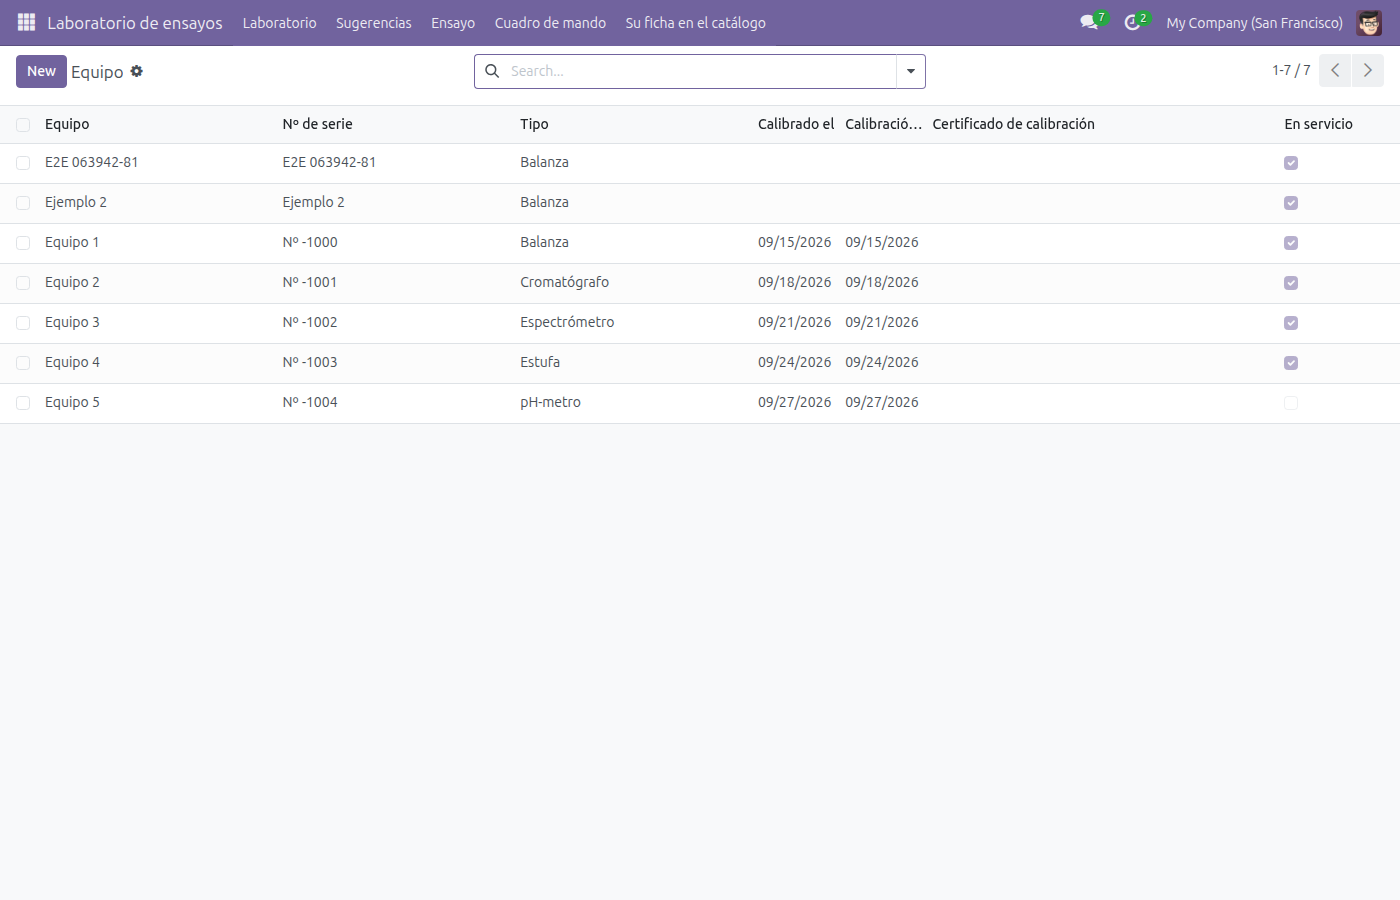Expand the search options dropdown arrow
The width and height of the screenshot is (1400, 900).
click(911, 71)
